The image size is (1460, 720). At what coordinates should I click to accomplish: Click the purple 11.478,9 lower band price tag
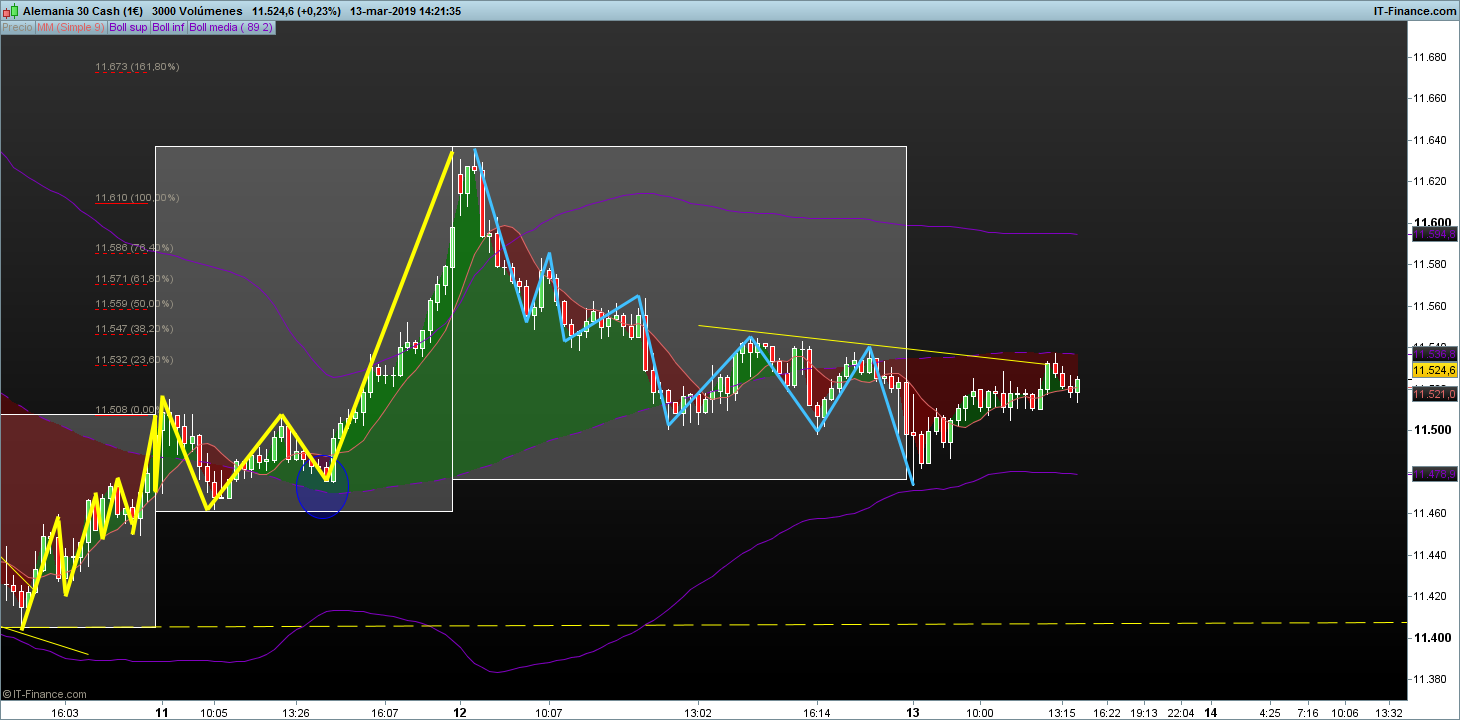[x=1433, y=474]
